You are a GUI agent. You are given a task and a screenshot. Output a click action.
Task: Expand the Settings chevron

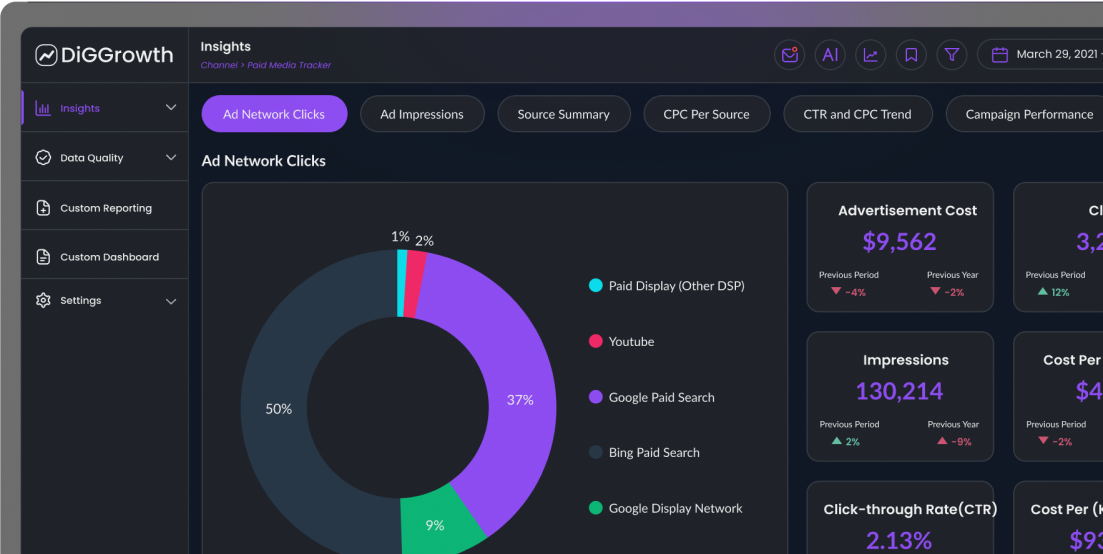171,301
